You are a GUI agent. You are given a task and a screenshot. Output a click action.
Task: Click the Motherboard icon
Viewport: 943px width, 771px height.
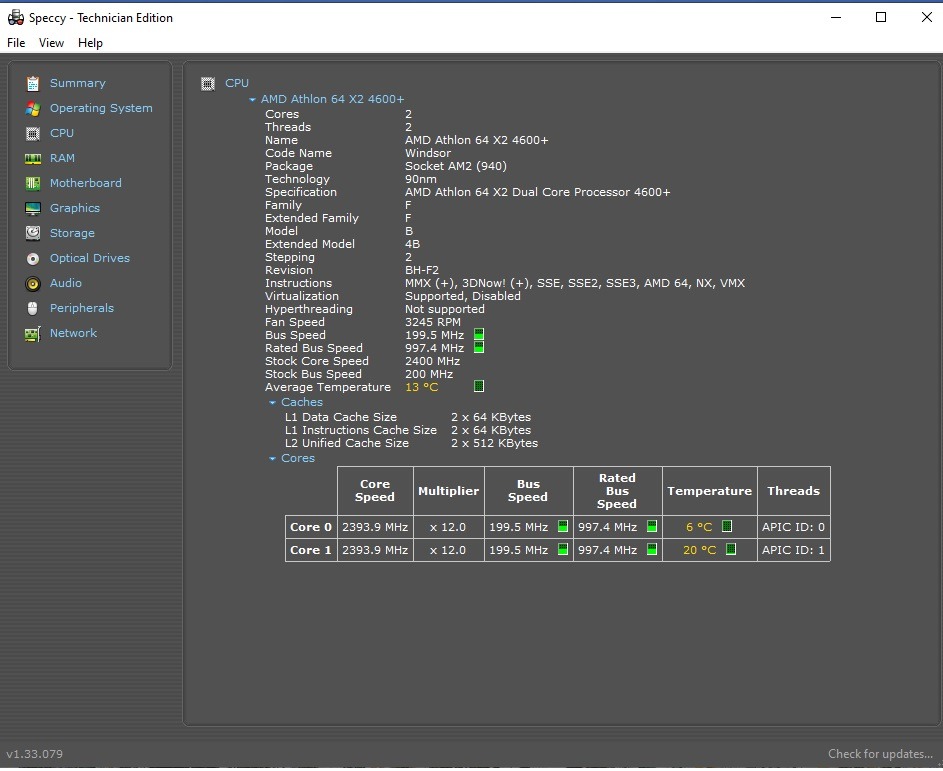coord(32,183)
